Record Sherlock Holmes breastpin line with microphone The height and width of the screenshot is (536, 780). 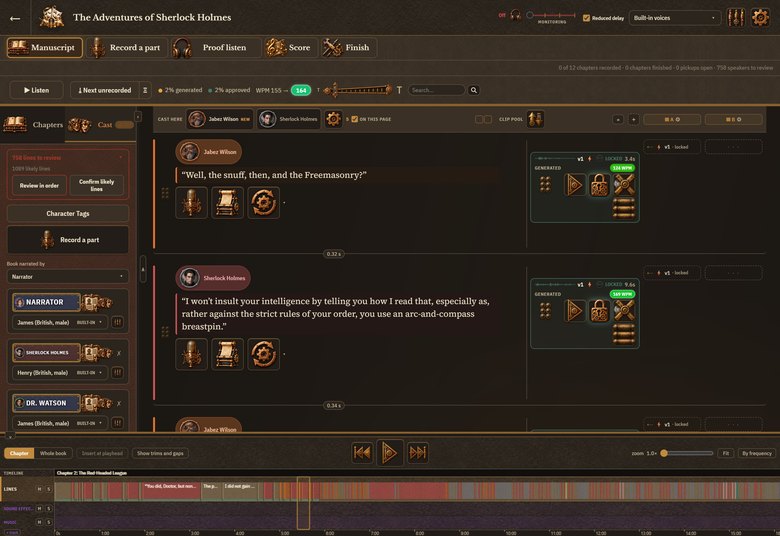point(191,354)
